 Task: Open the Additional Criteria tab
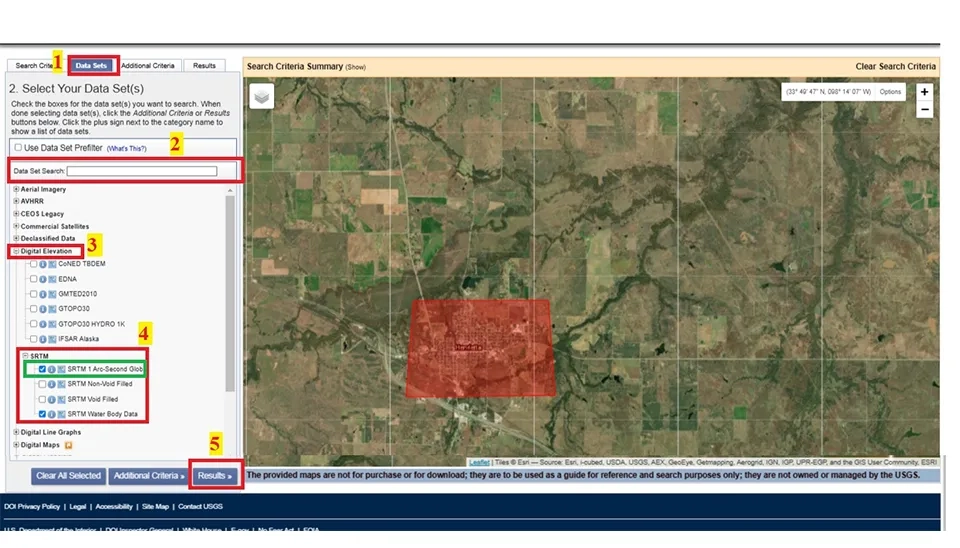[148, 66]
